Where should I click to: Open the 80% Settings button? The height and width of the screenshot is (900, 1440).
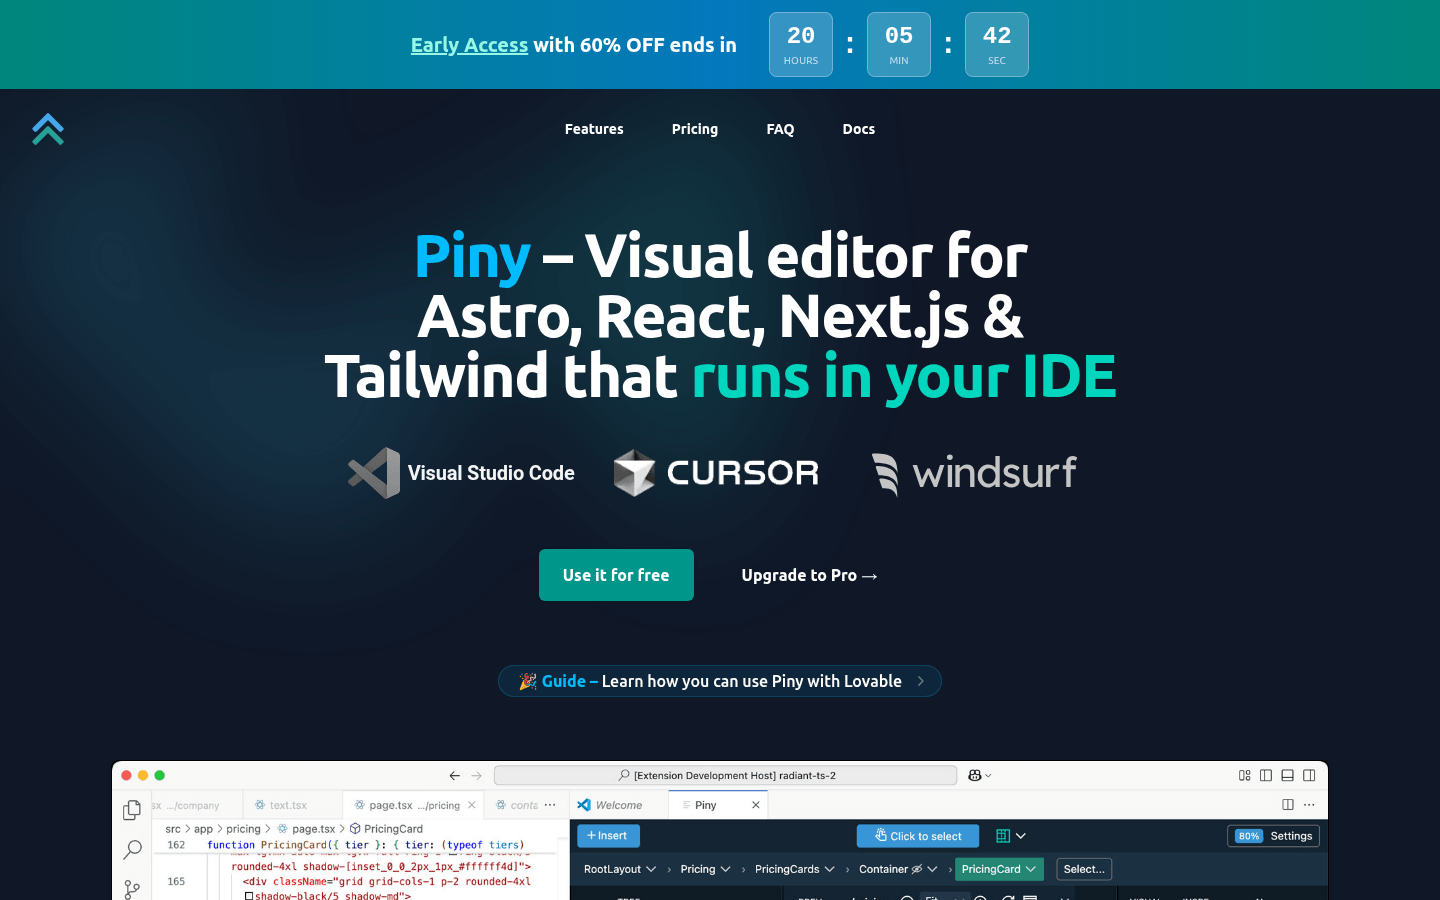click(1274, 836)
